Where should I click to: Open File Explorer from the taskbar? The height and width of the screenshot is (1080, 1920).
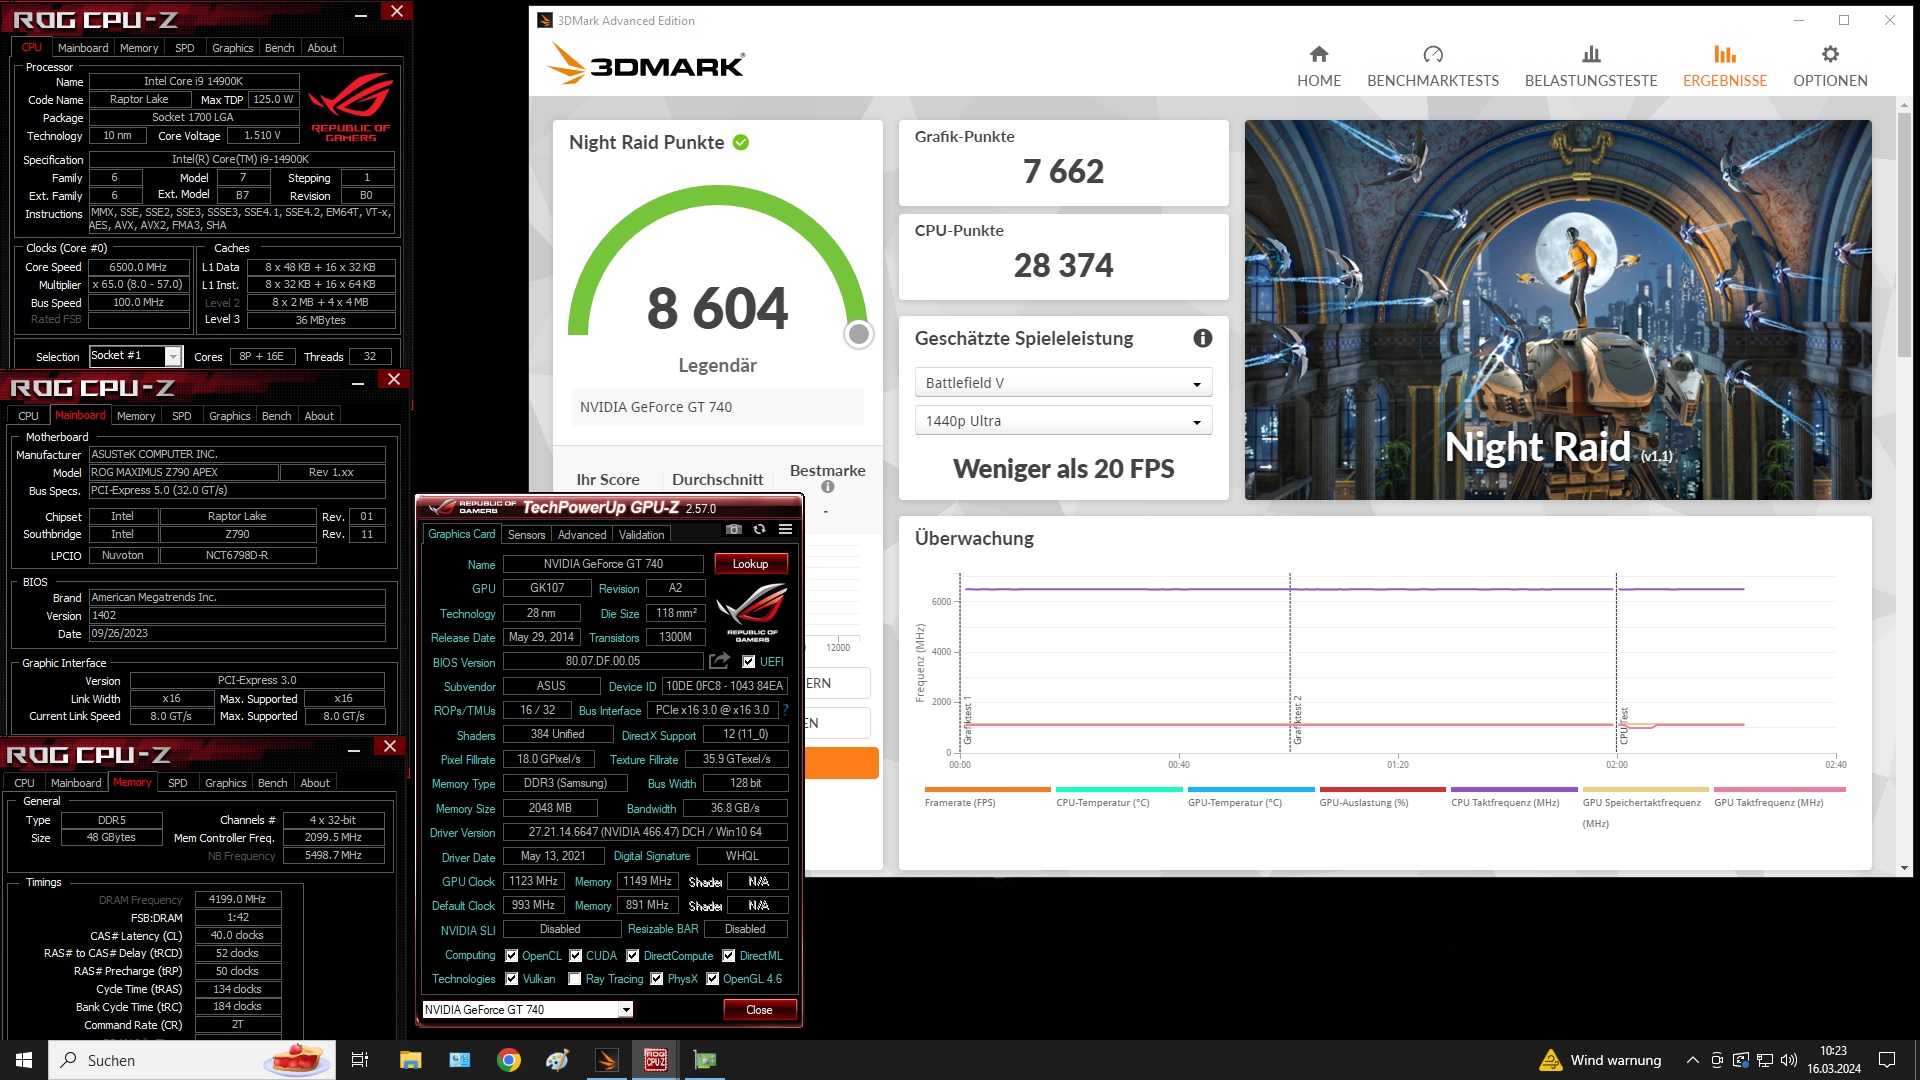point(410,1060)
